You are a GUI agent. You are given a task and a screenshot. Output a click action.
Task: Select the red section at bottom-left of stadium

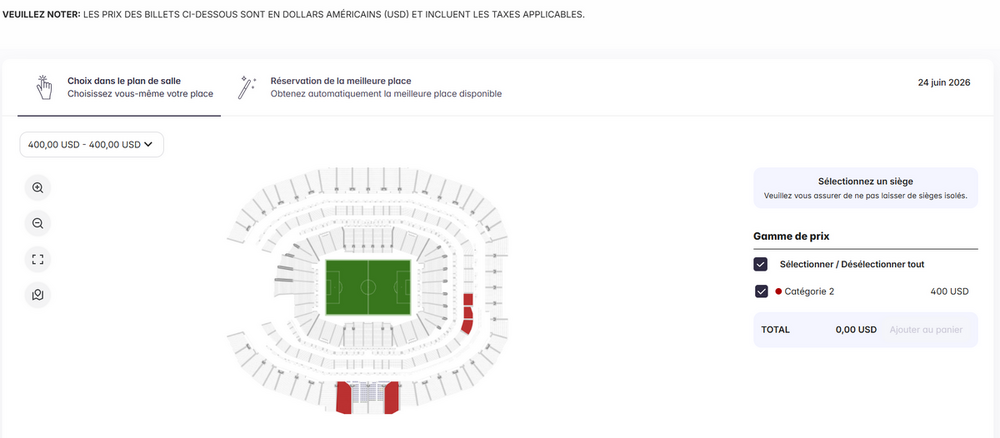tap(343, 397)
